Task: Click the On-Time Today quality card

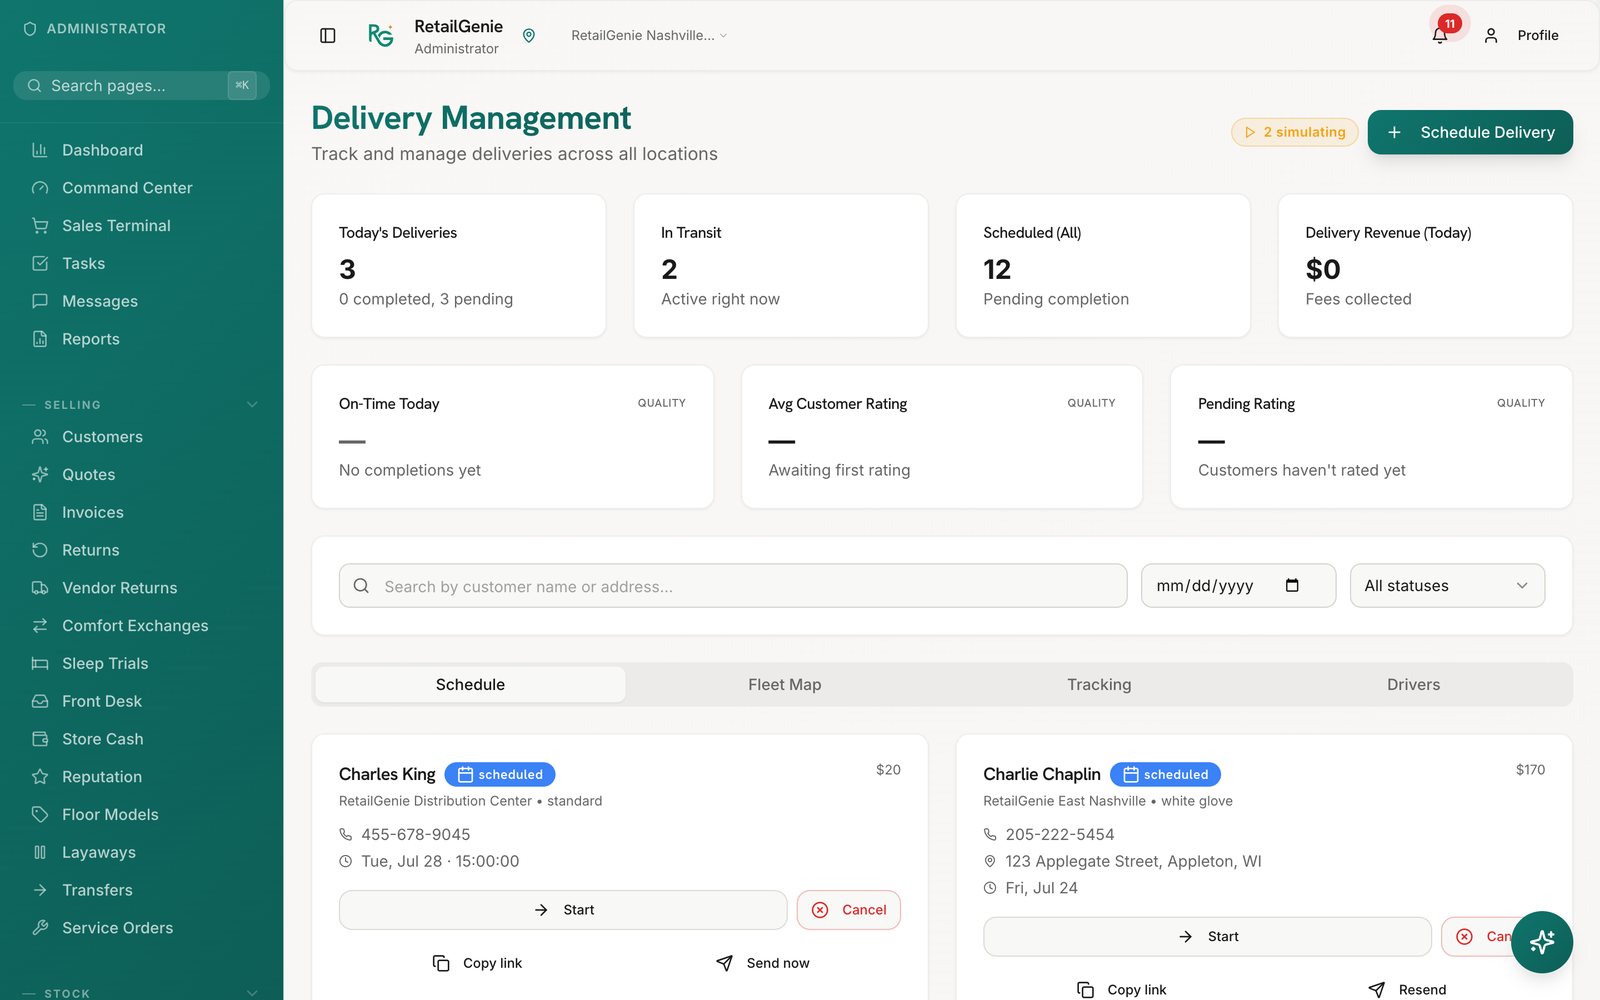Action: [512, 437]
